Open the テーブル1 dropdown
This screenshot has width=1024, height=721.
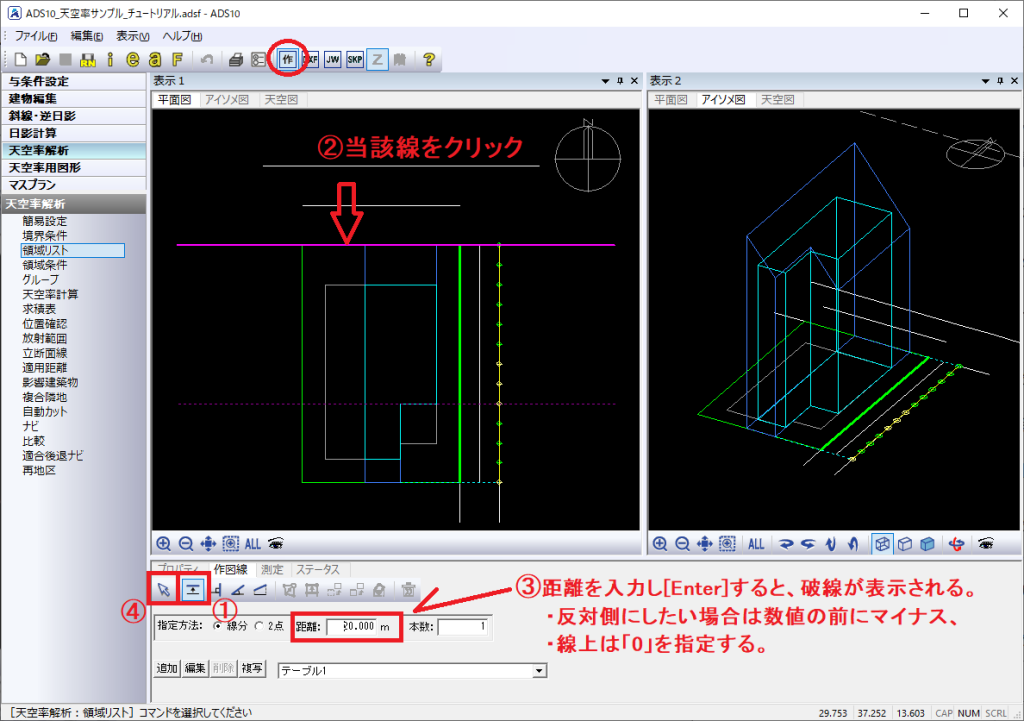click(x=539, y=671)
